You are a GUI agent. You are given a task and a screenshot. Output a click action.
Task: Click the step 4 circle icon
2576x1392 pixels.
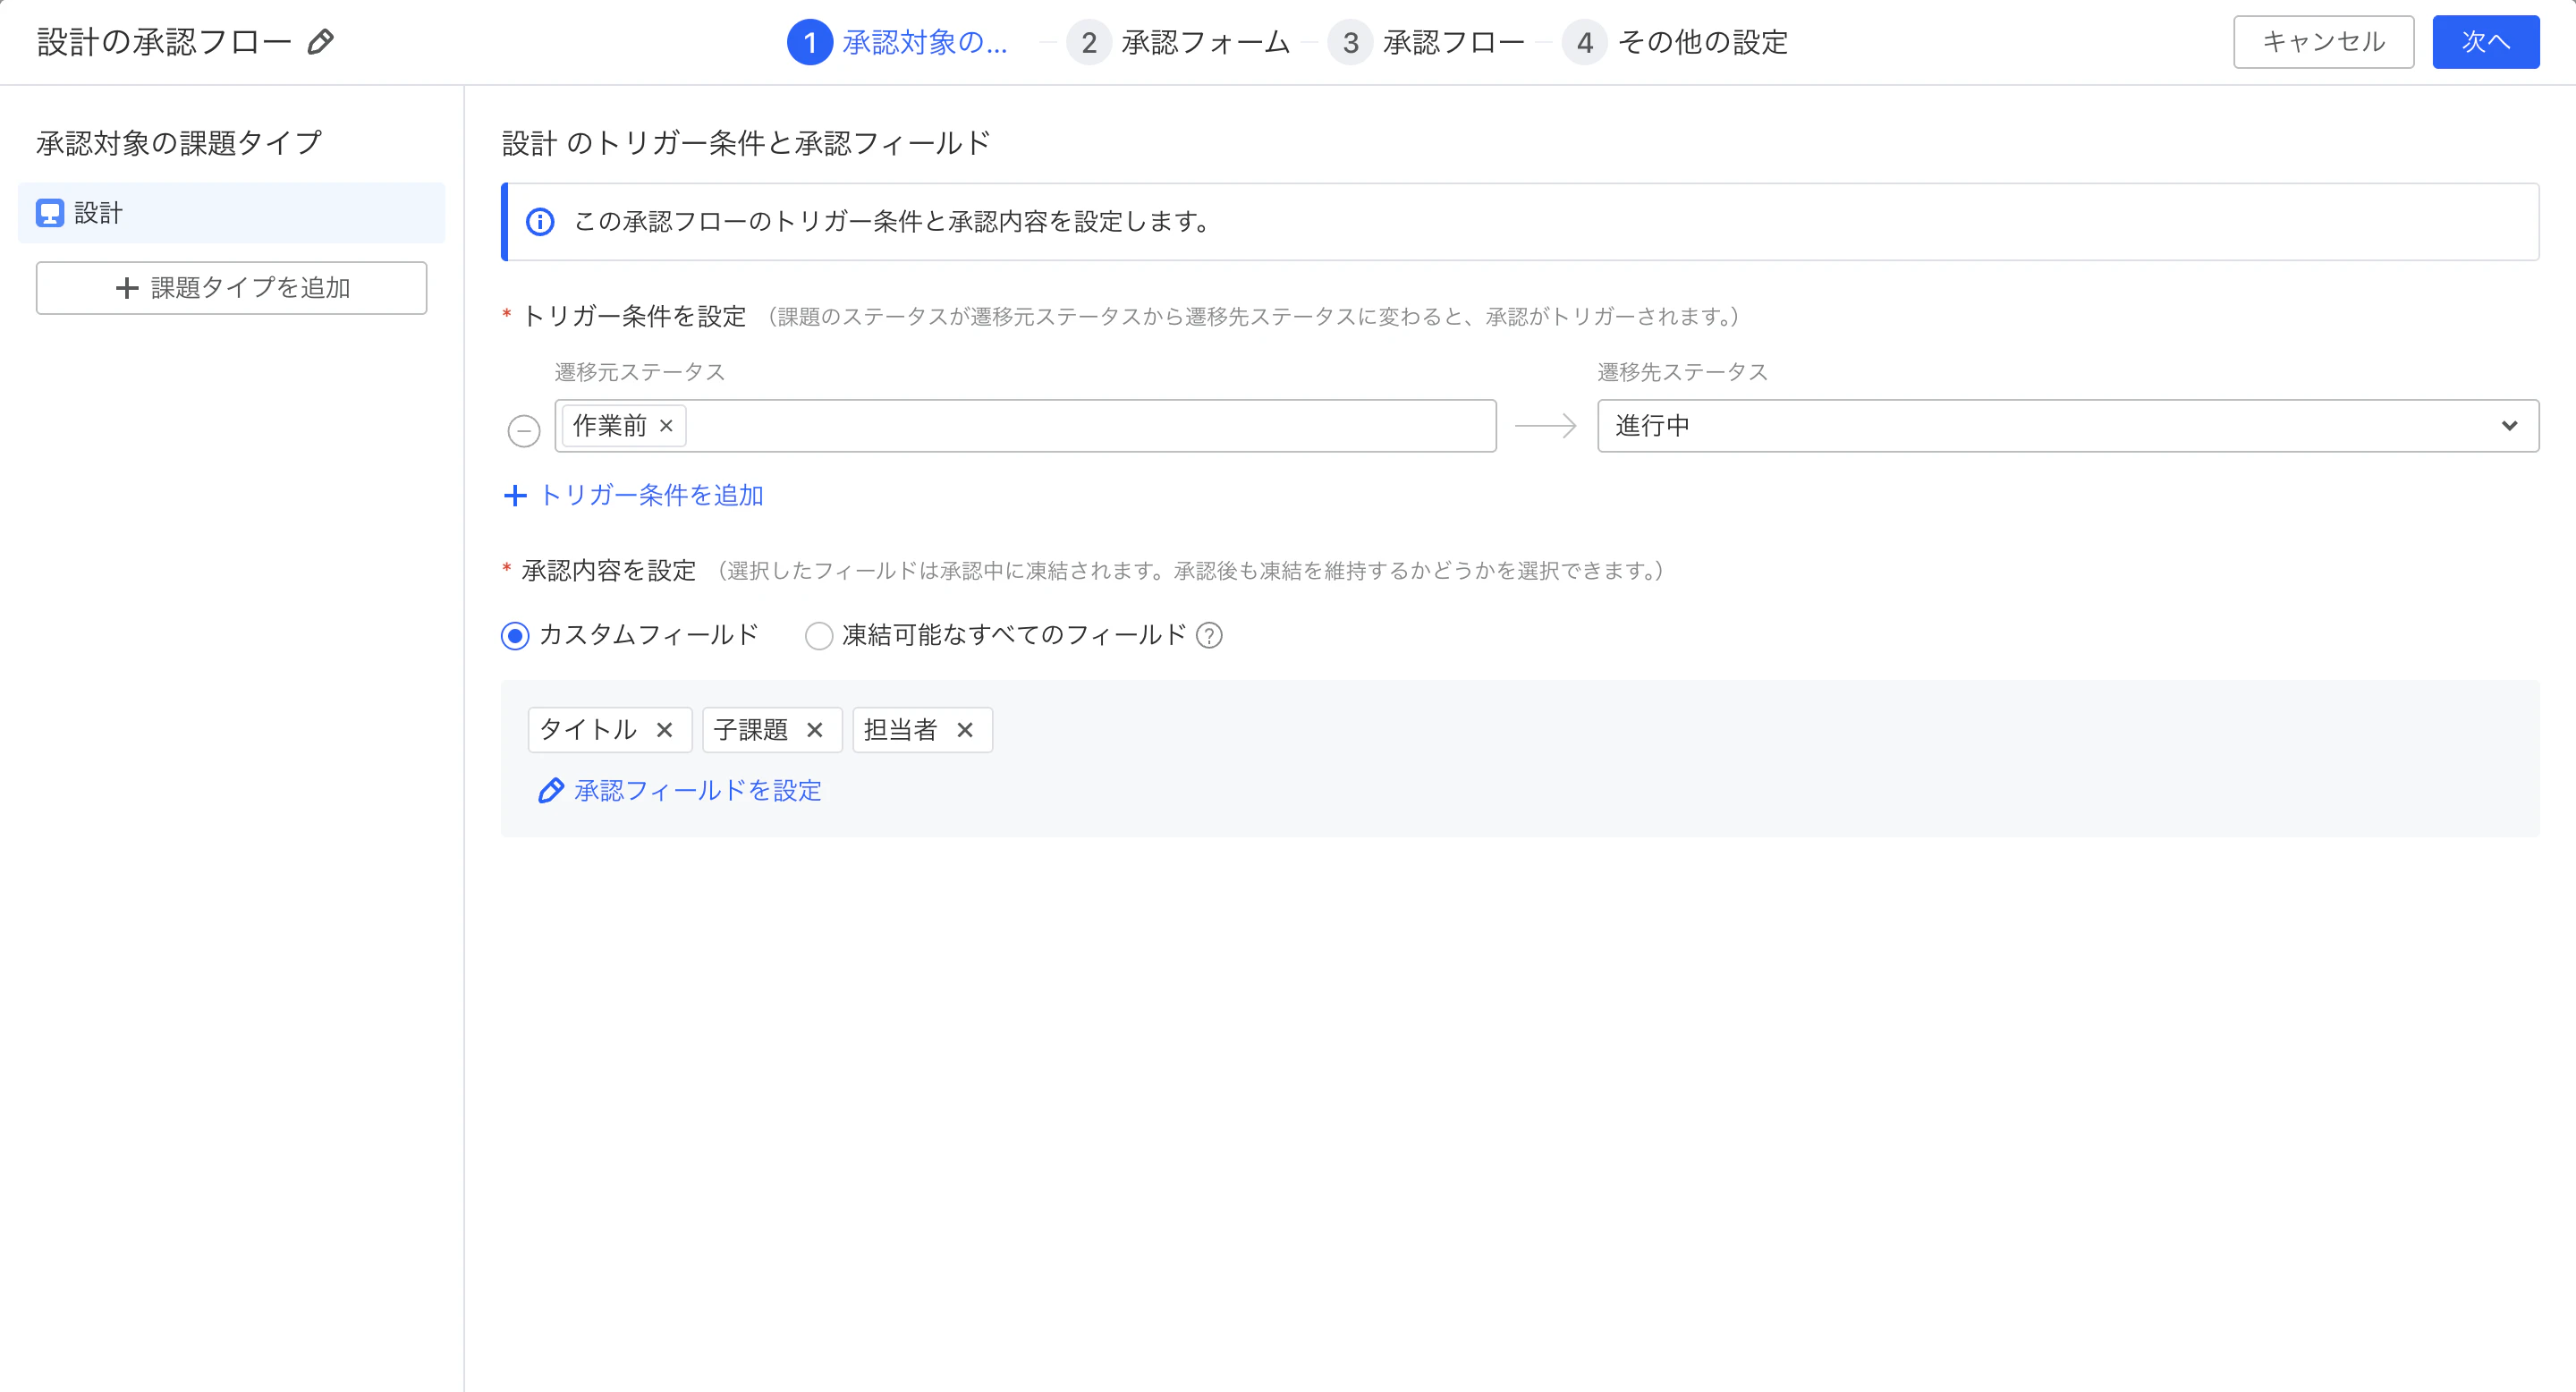click(1585, 42)
